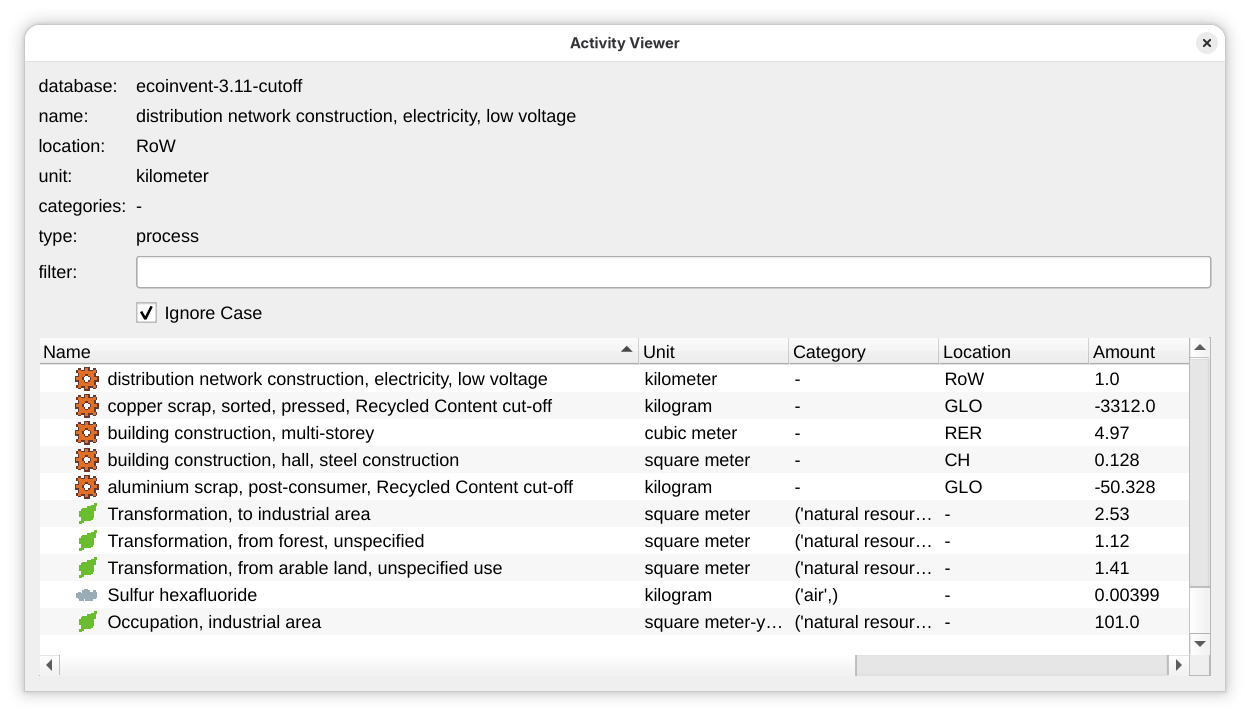Select 'copper scrap, sorted, pressed' row name
Image resolution: width=1250 pixels, height=716 pixels.
(x=330, y=406)
